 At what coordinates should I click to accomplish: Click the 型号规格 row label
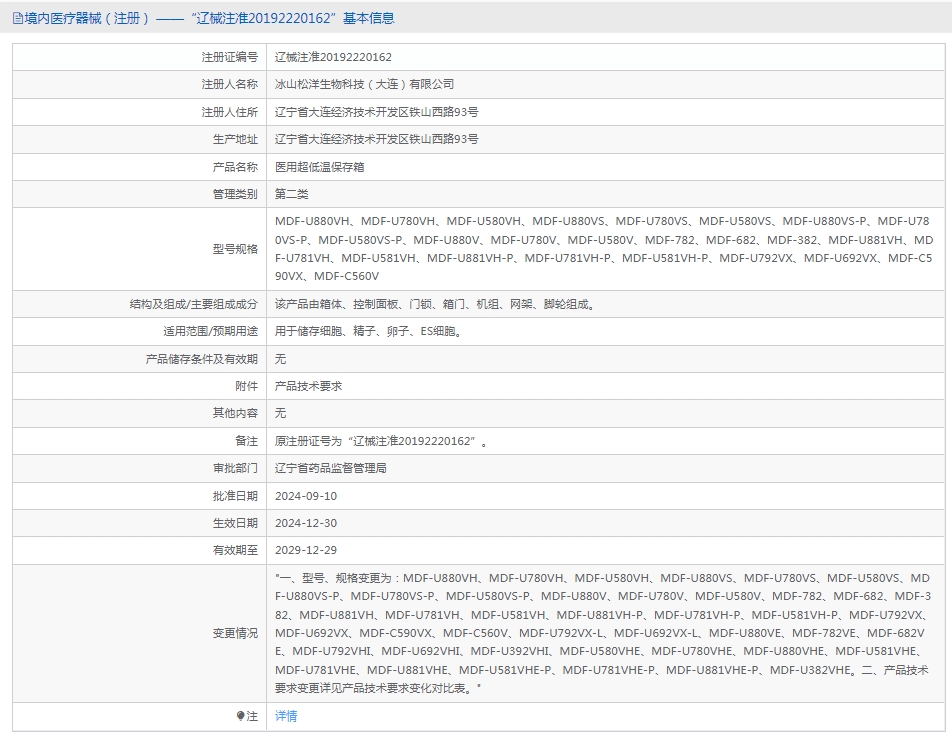coord(235,249)
